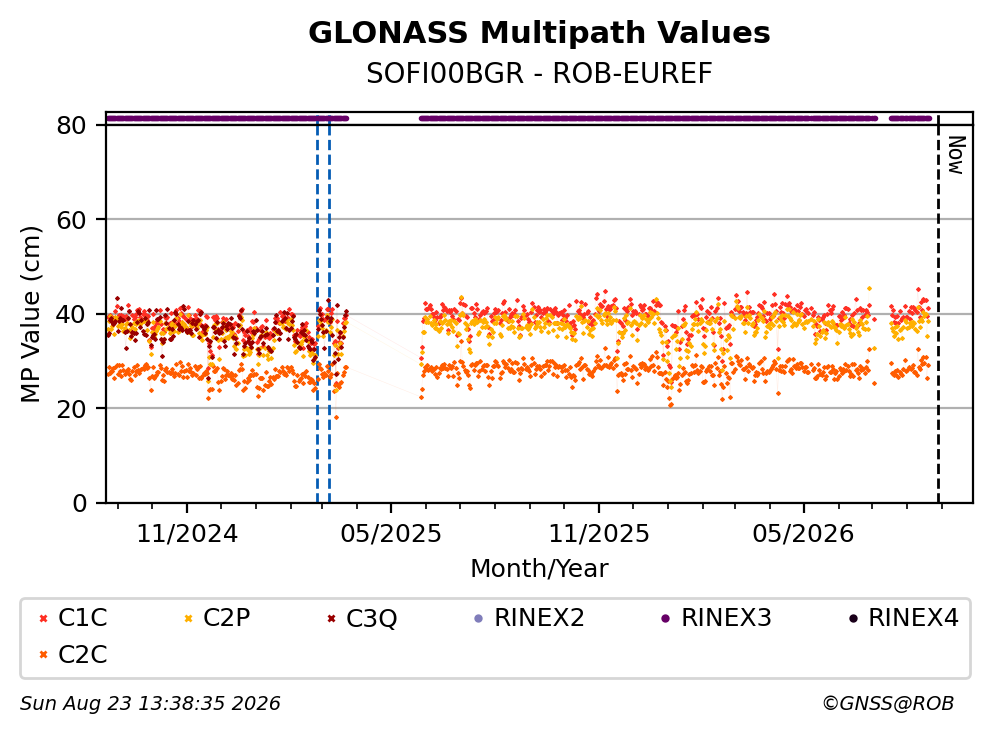This screenshot has height=734, width=993.
Task: Select the RINEX3 legend label
Action: point(726,618)
